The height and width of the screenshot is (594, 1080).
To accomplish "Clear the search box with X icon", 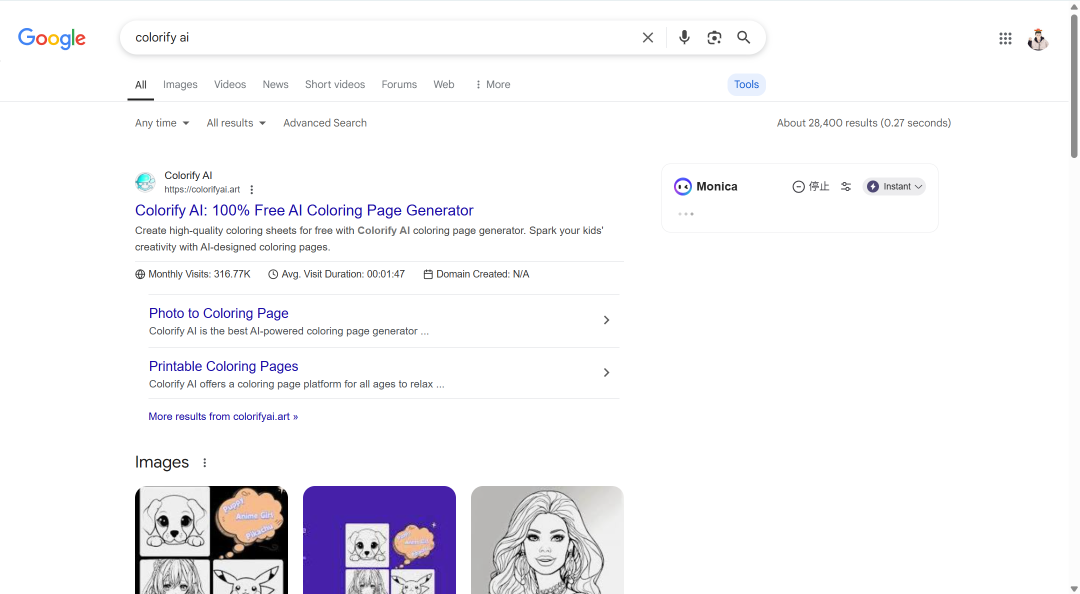I will (x=647, y=37).
